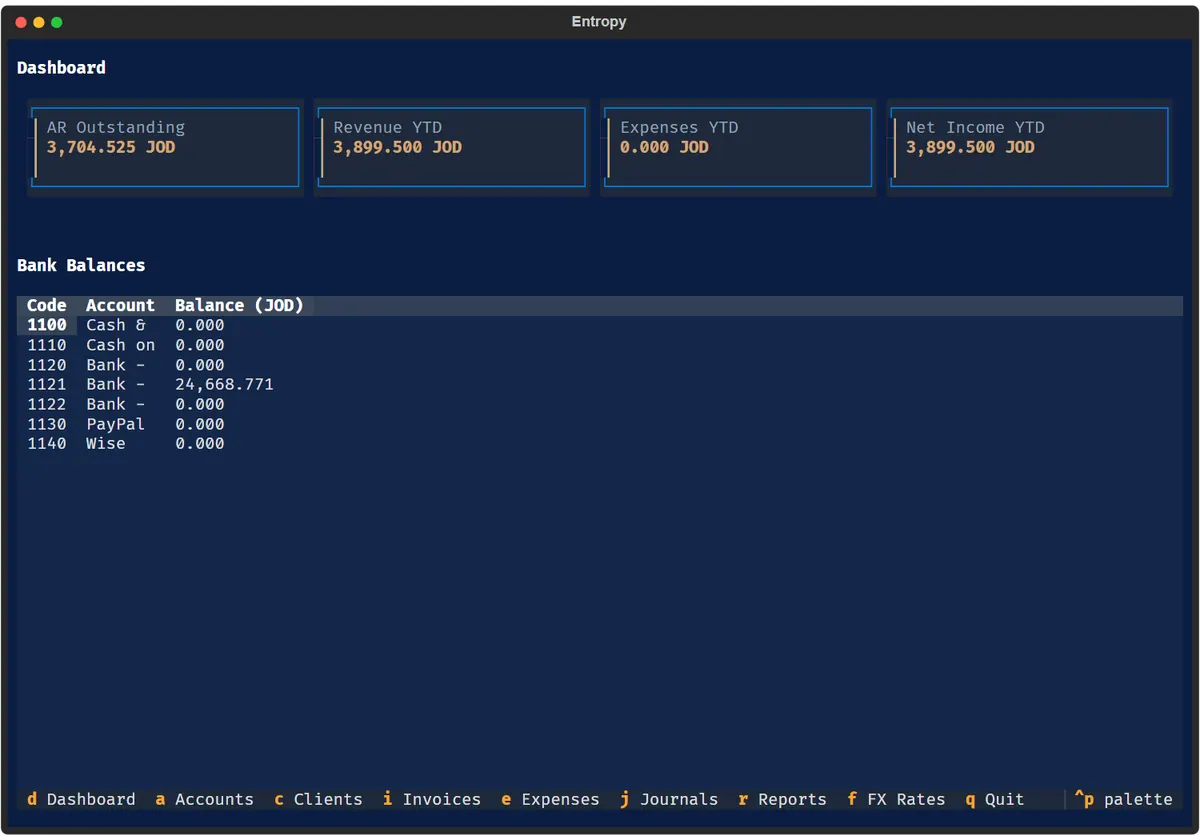This screenshot has width=1200, height=840.
Task: Minimize the Entropy window
Action: (x=39, y=22)
